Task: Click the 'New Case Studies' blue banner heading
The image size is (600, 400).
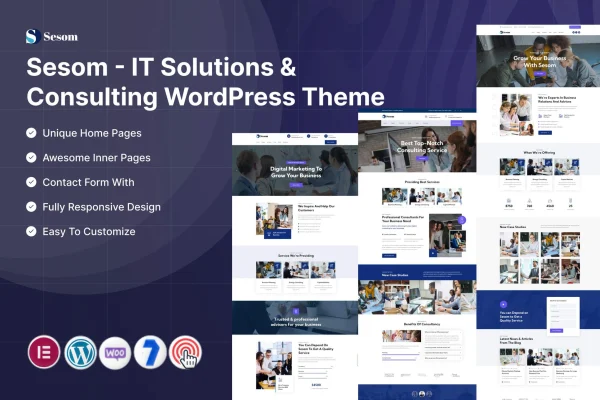Action: (x=395, y=275)
